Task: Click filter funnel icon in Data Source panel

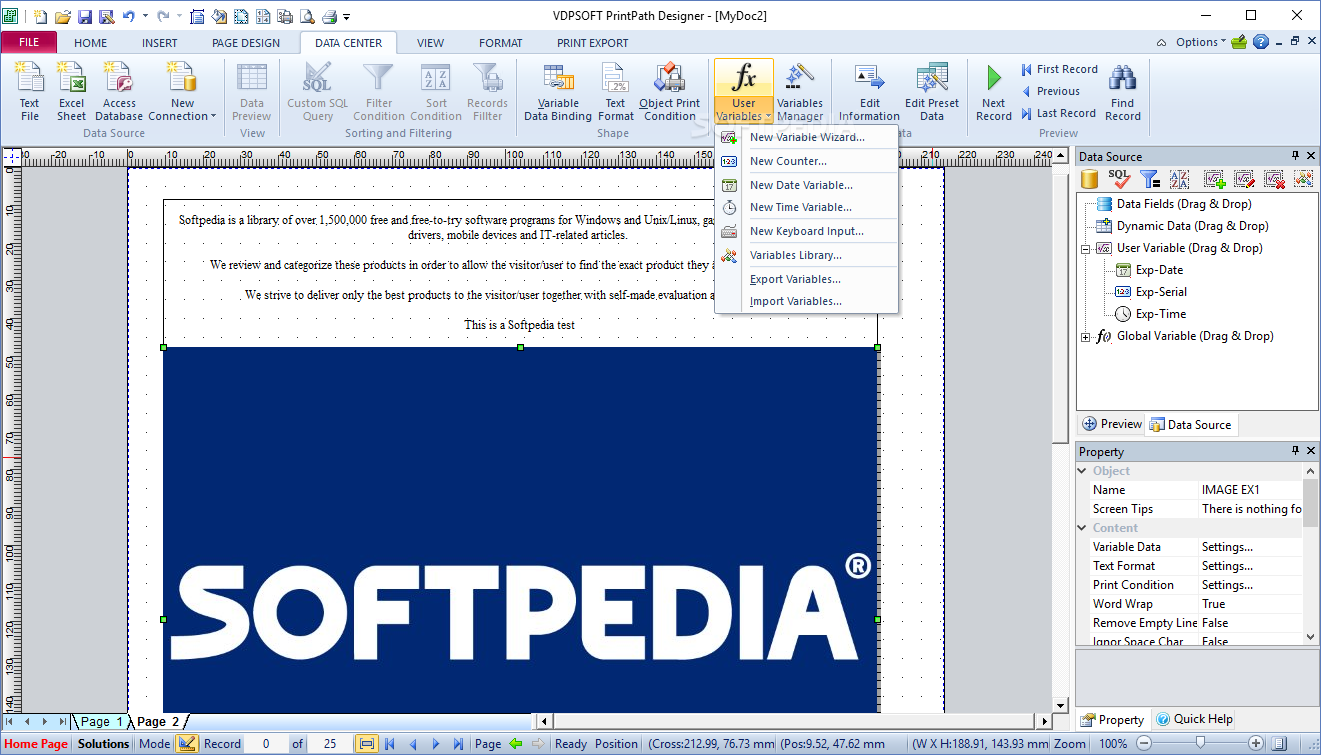Action: [x=1150, y=179]
